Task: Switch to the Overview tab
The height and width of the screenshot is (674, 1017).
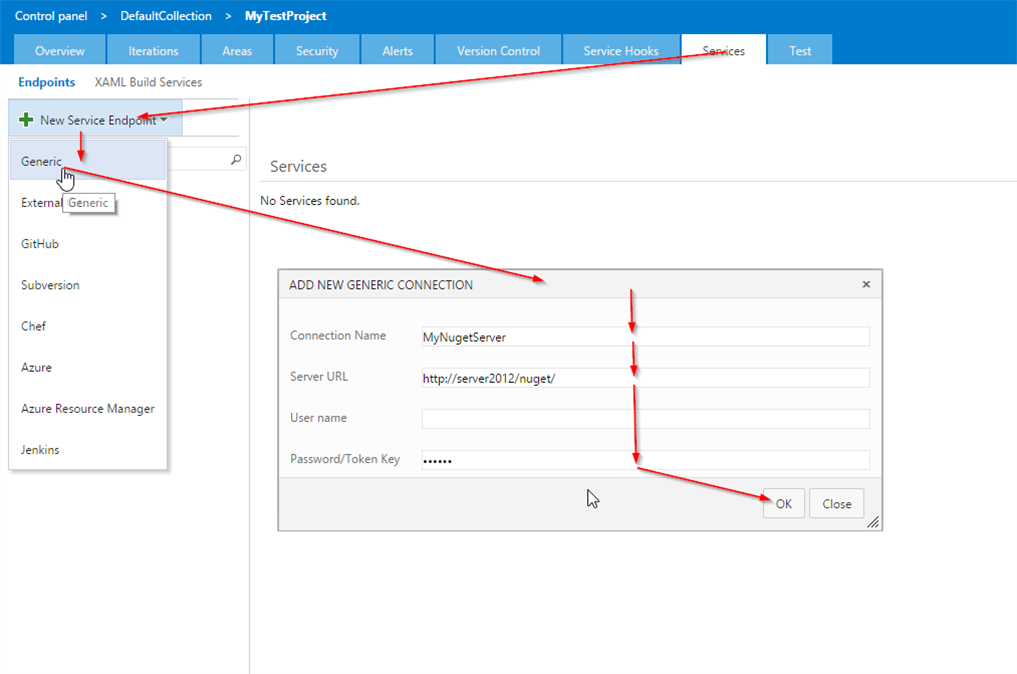Action: [x=59, y=49]
